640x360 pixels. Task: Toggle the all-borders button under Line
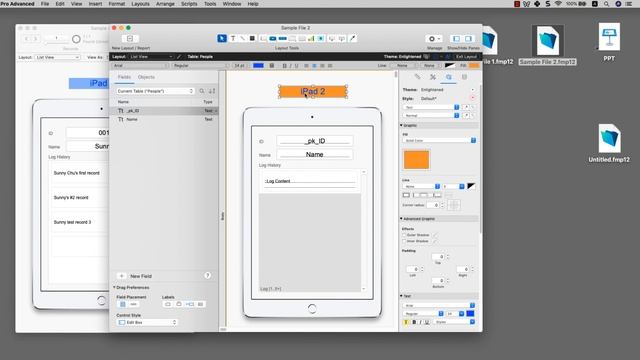point(406,195)
